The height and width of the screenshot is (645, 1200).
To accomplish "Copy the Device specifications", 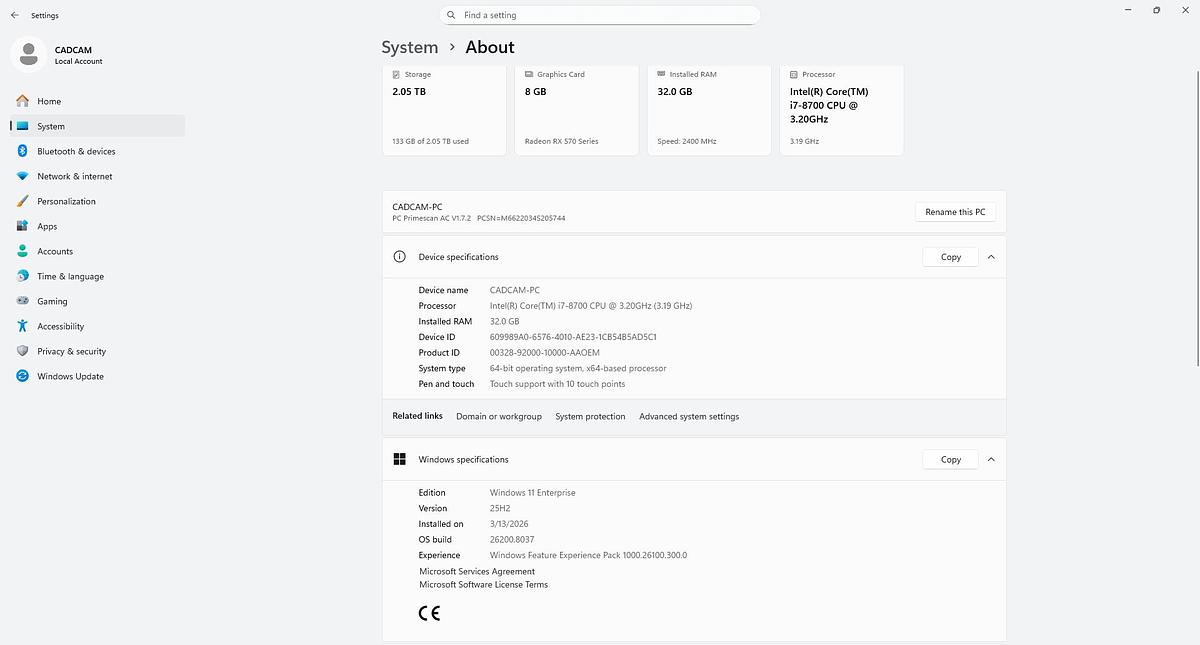I will point(950,257).
